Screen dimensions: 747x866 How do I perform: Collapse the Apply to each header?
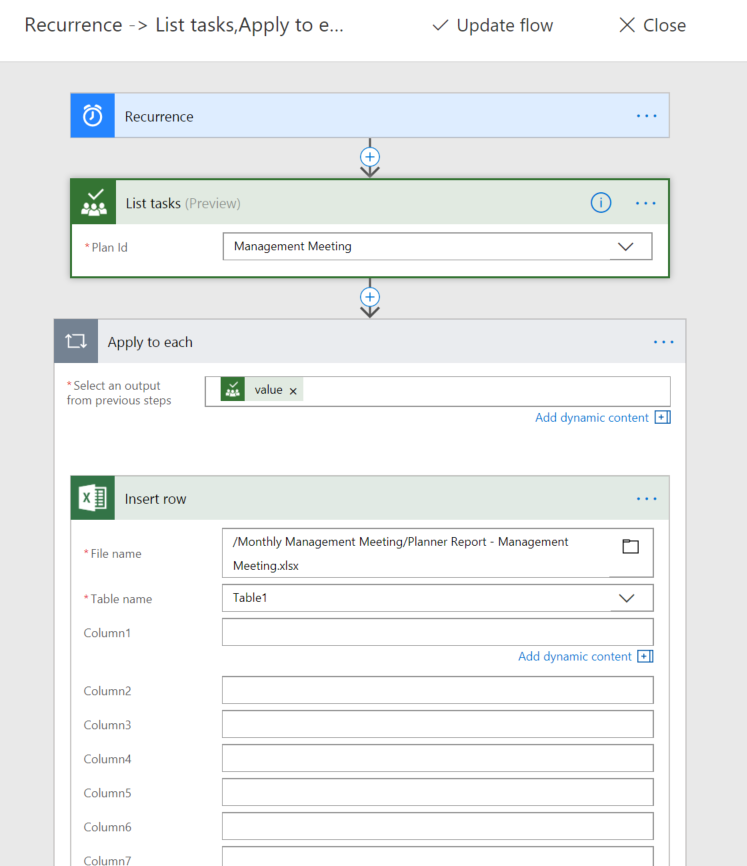370,341
